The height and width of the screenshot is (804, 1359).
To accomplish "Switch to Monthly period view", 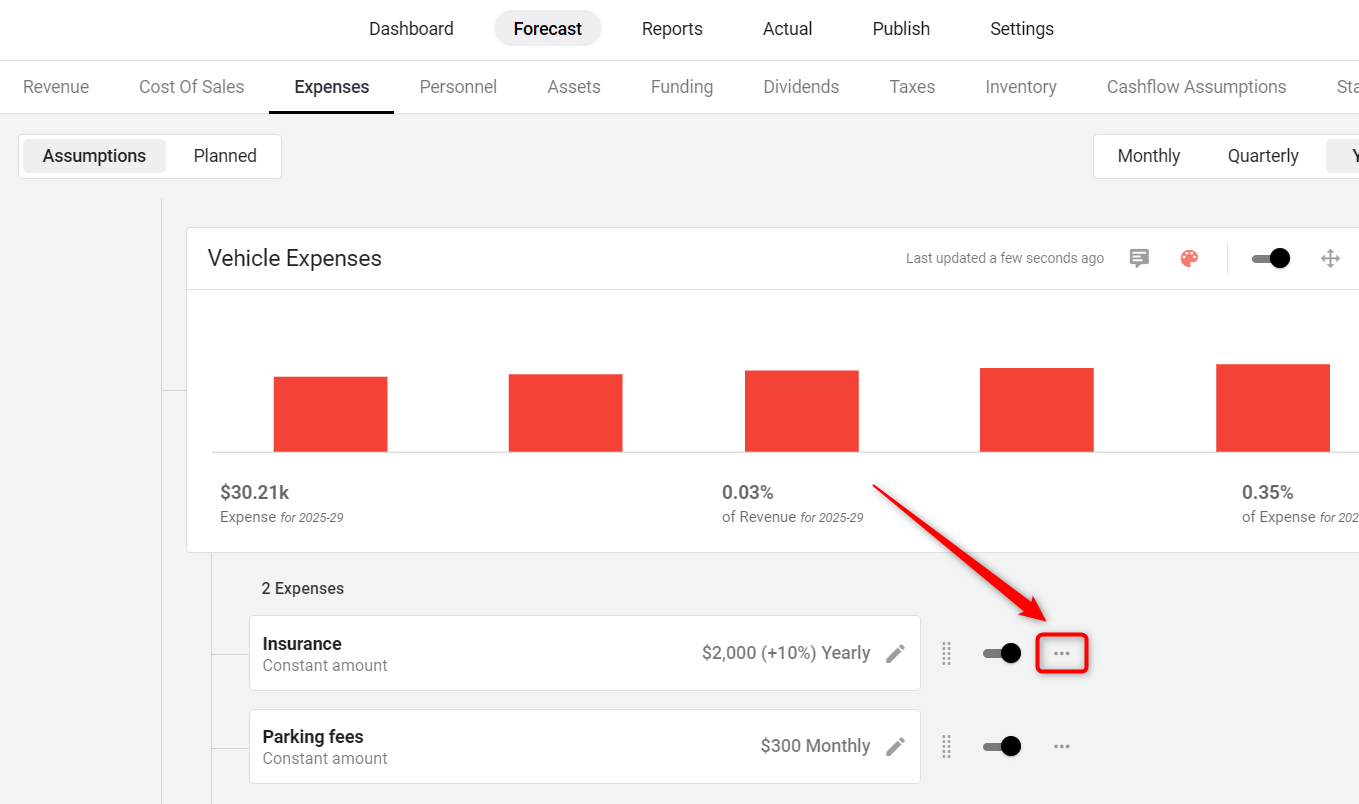I will tap(1149, 156).
